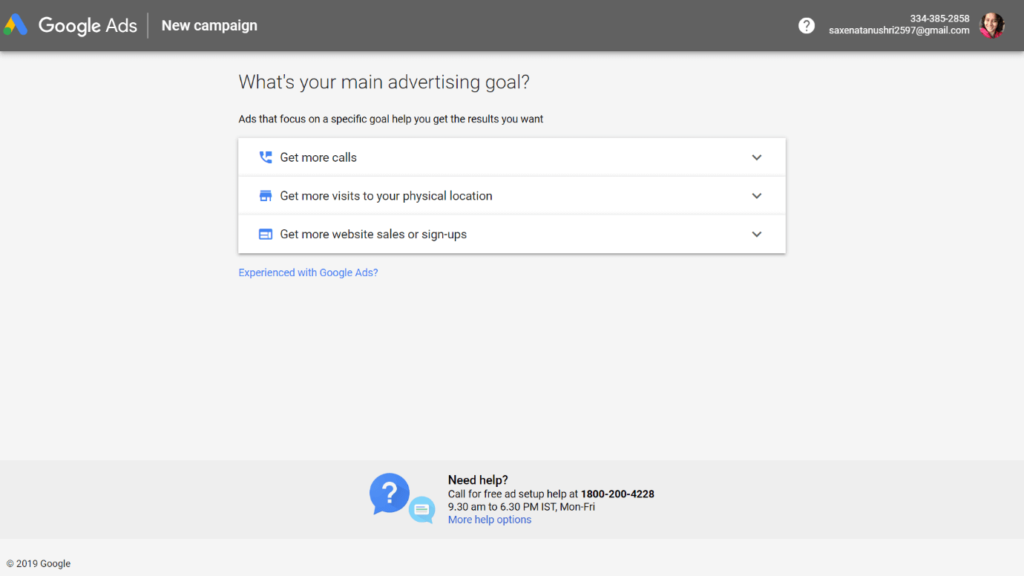The width and height of the screenshot is (1024, 576).
Task: Expand the Get more calls chevron
Action: click(x=757, y=157)
